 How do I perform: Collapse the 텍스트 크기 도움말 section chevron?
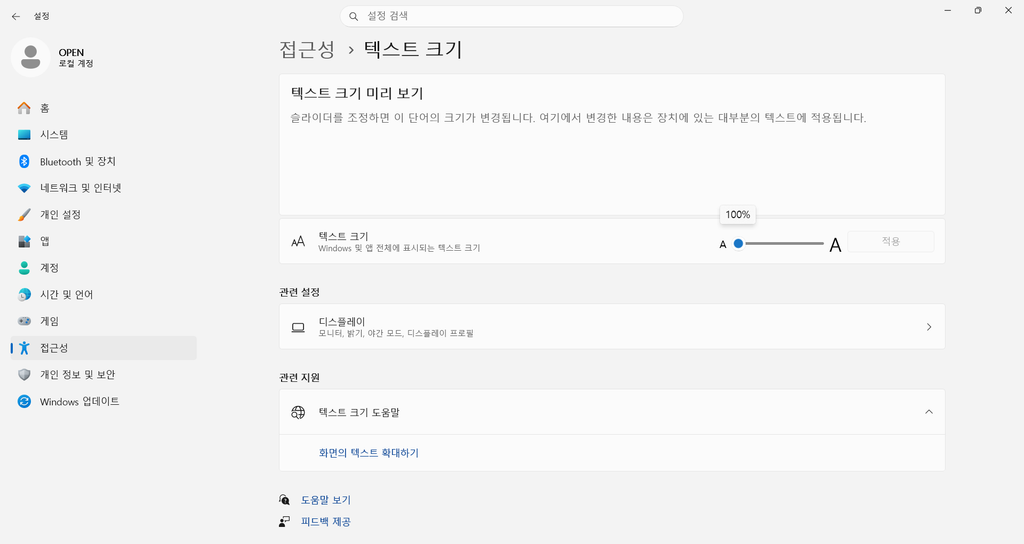point(929,412)
